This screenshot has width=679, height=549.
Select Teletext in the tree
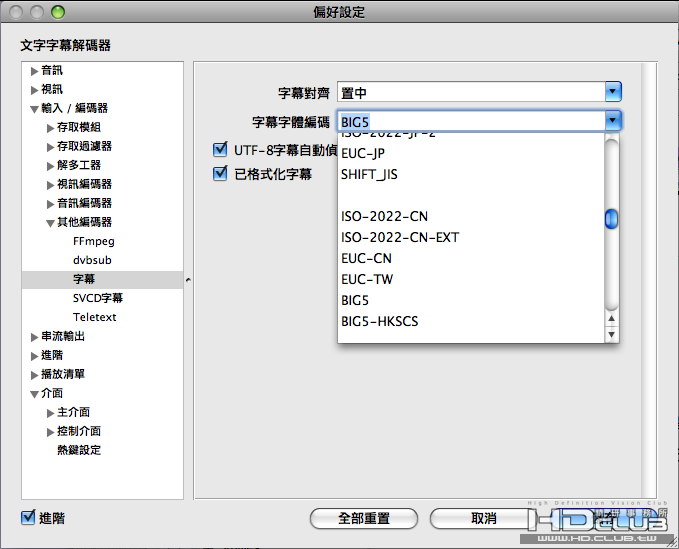pyautogui.click(x=94, y=317)
